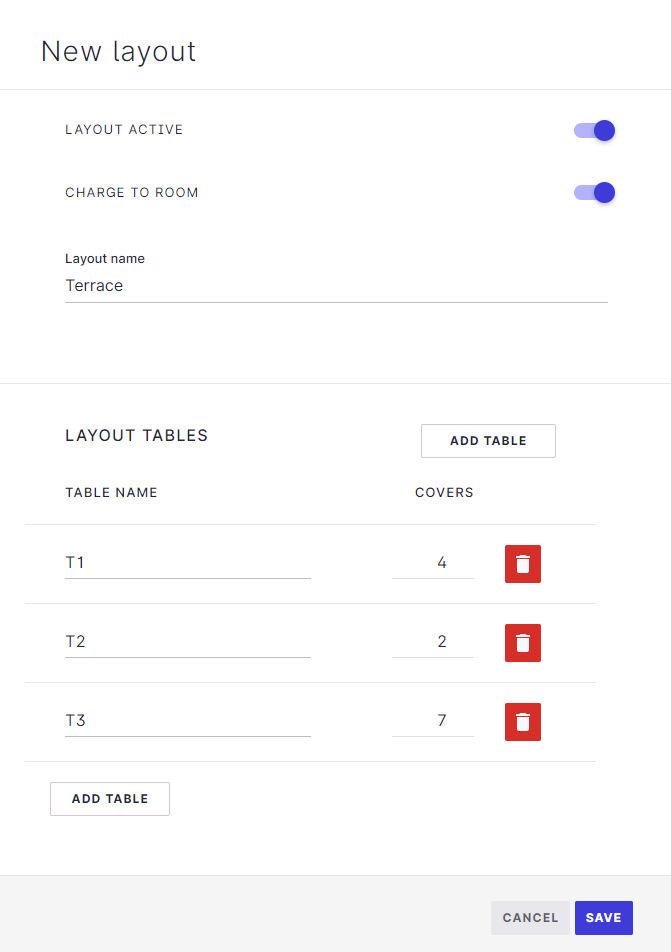Click the covers field showing 7
Viewport: 671px width, 952px height.
[433, 720]
